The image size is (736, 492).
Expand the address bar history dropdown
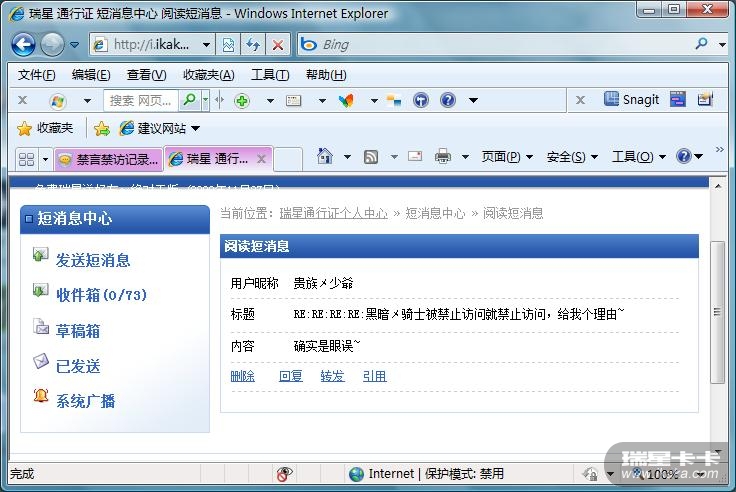coord(207,45)
